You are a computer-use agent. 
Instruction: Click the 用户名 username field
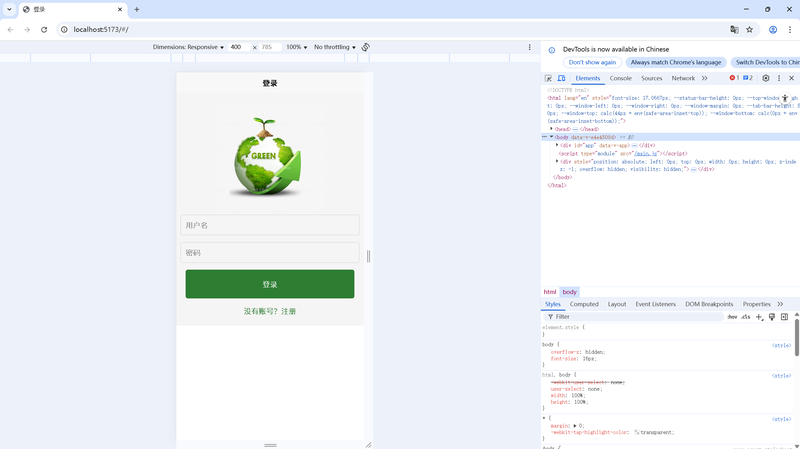270,225
